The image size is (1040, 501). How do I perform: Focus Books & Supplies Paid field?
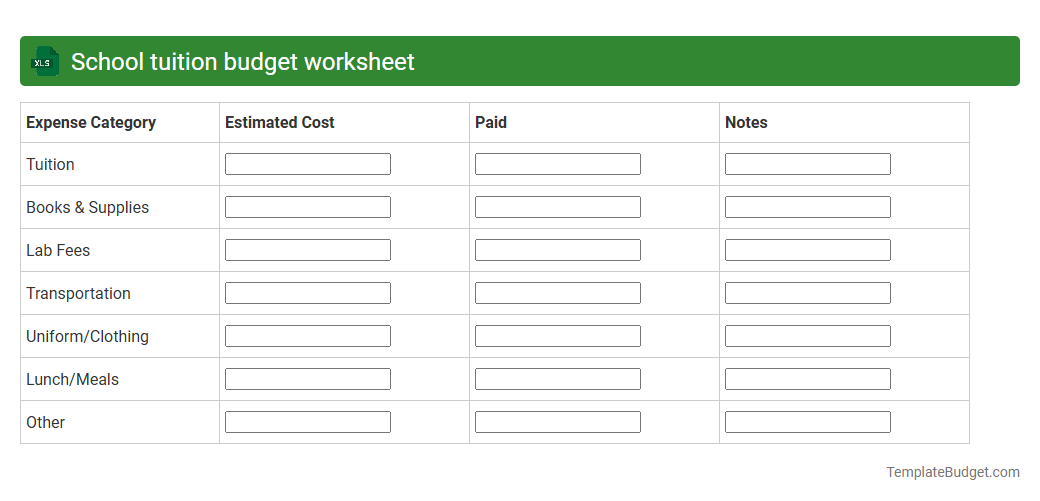[x=558, y=207]
